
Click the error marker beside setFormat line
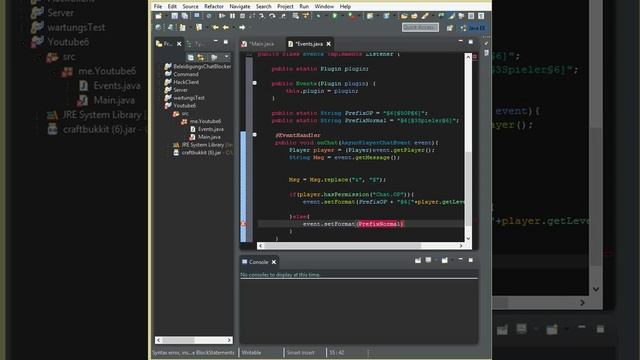tap(243, 224)
